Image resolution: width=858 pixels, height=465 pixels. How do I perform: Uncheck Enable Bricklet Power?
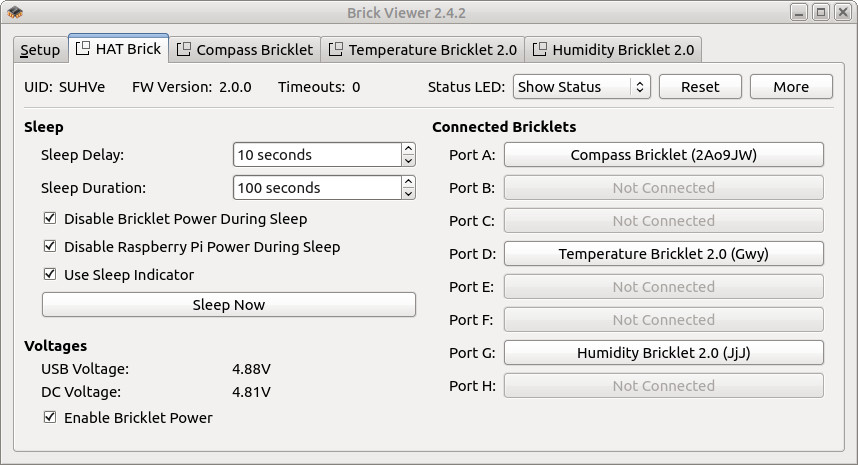tap(50, 417)
